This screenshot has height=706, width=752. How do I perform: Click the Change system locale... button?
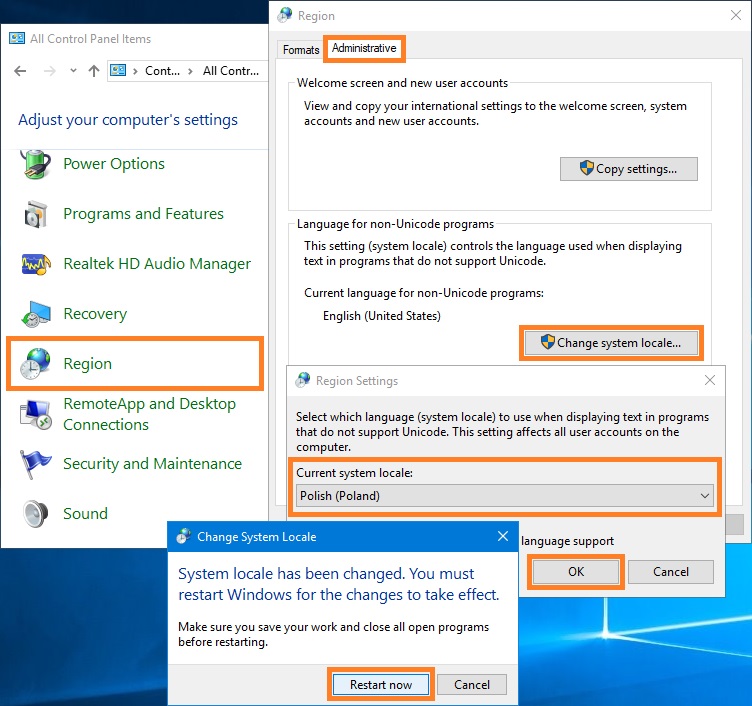click(611, 343)
